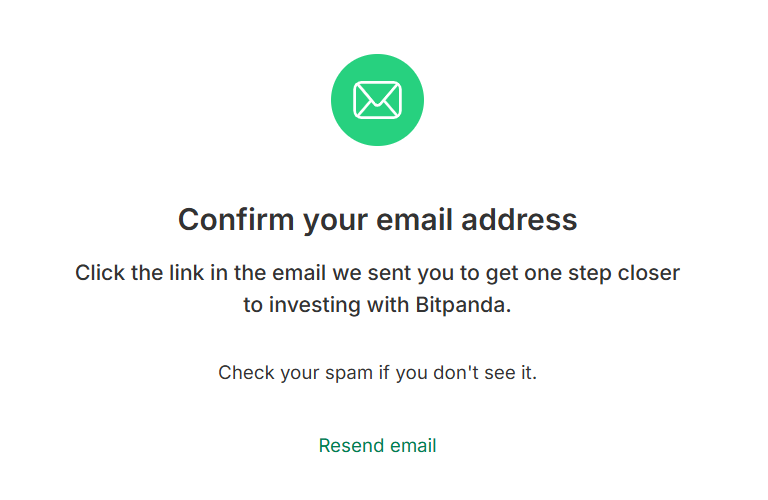Click the word email in the heading

(x=414, y=219)
